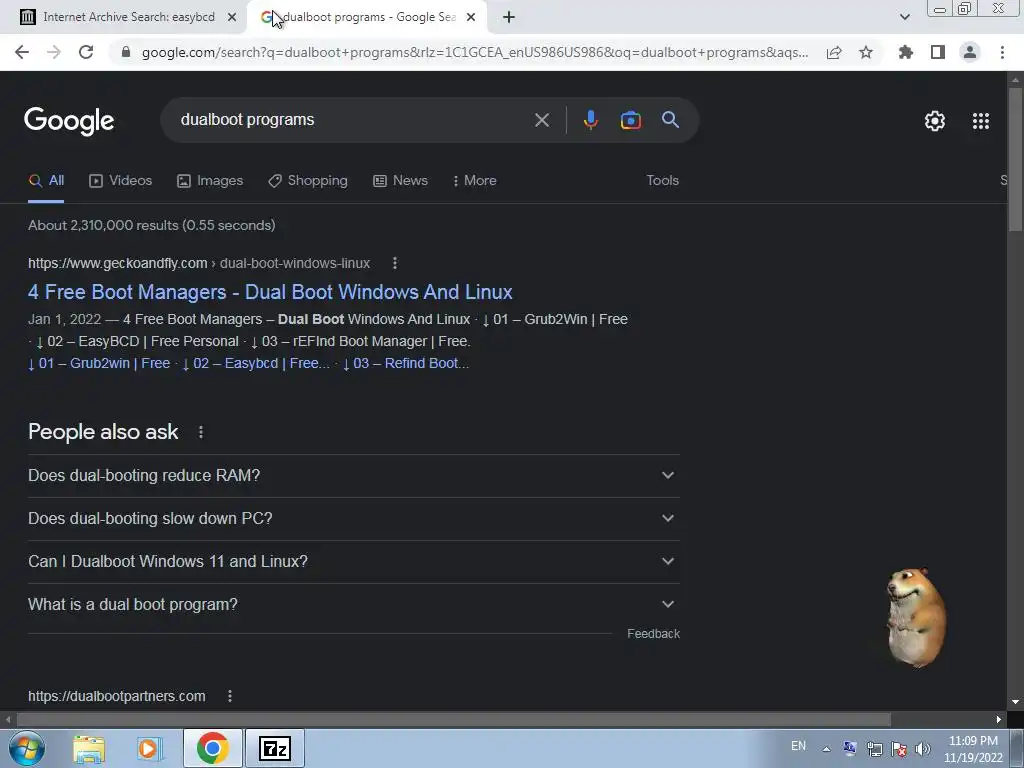Go to the Google logo homepage
This screenshot has height=768, width=1024.
pos(69,121)
